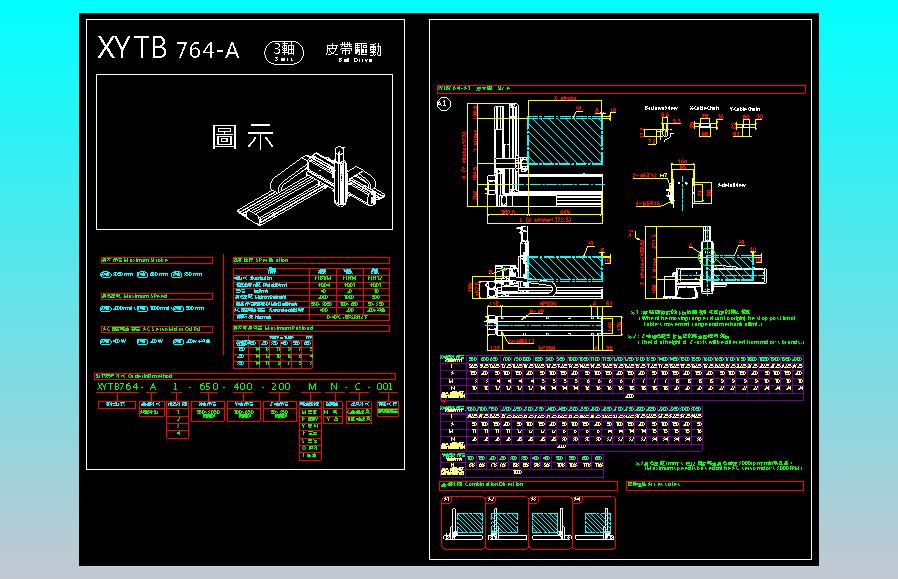Select the X stroke dimension label
Image resolution: width=898 pixels, height=579 pixels.
point(565,99)
